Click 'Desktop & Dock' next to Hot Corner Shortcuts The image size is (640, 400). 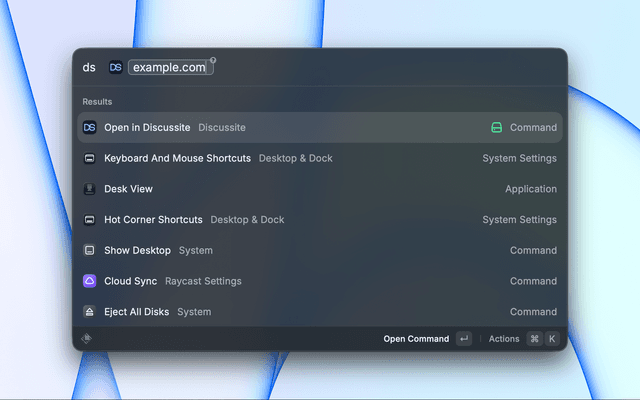point(247,220)
